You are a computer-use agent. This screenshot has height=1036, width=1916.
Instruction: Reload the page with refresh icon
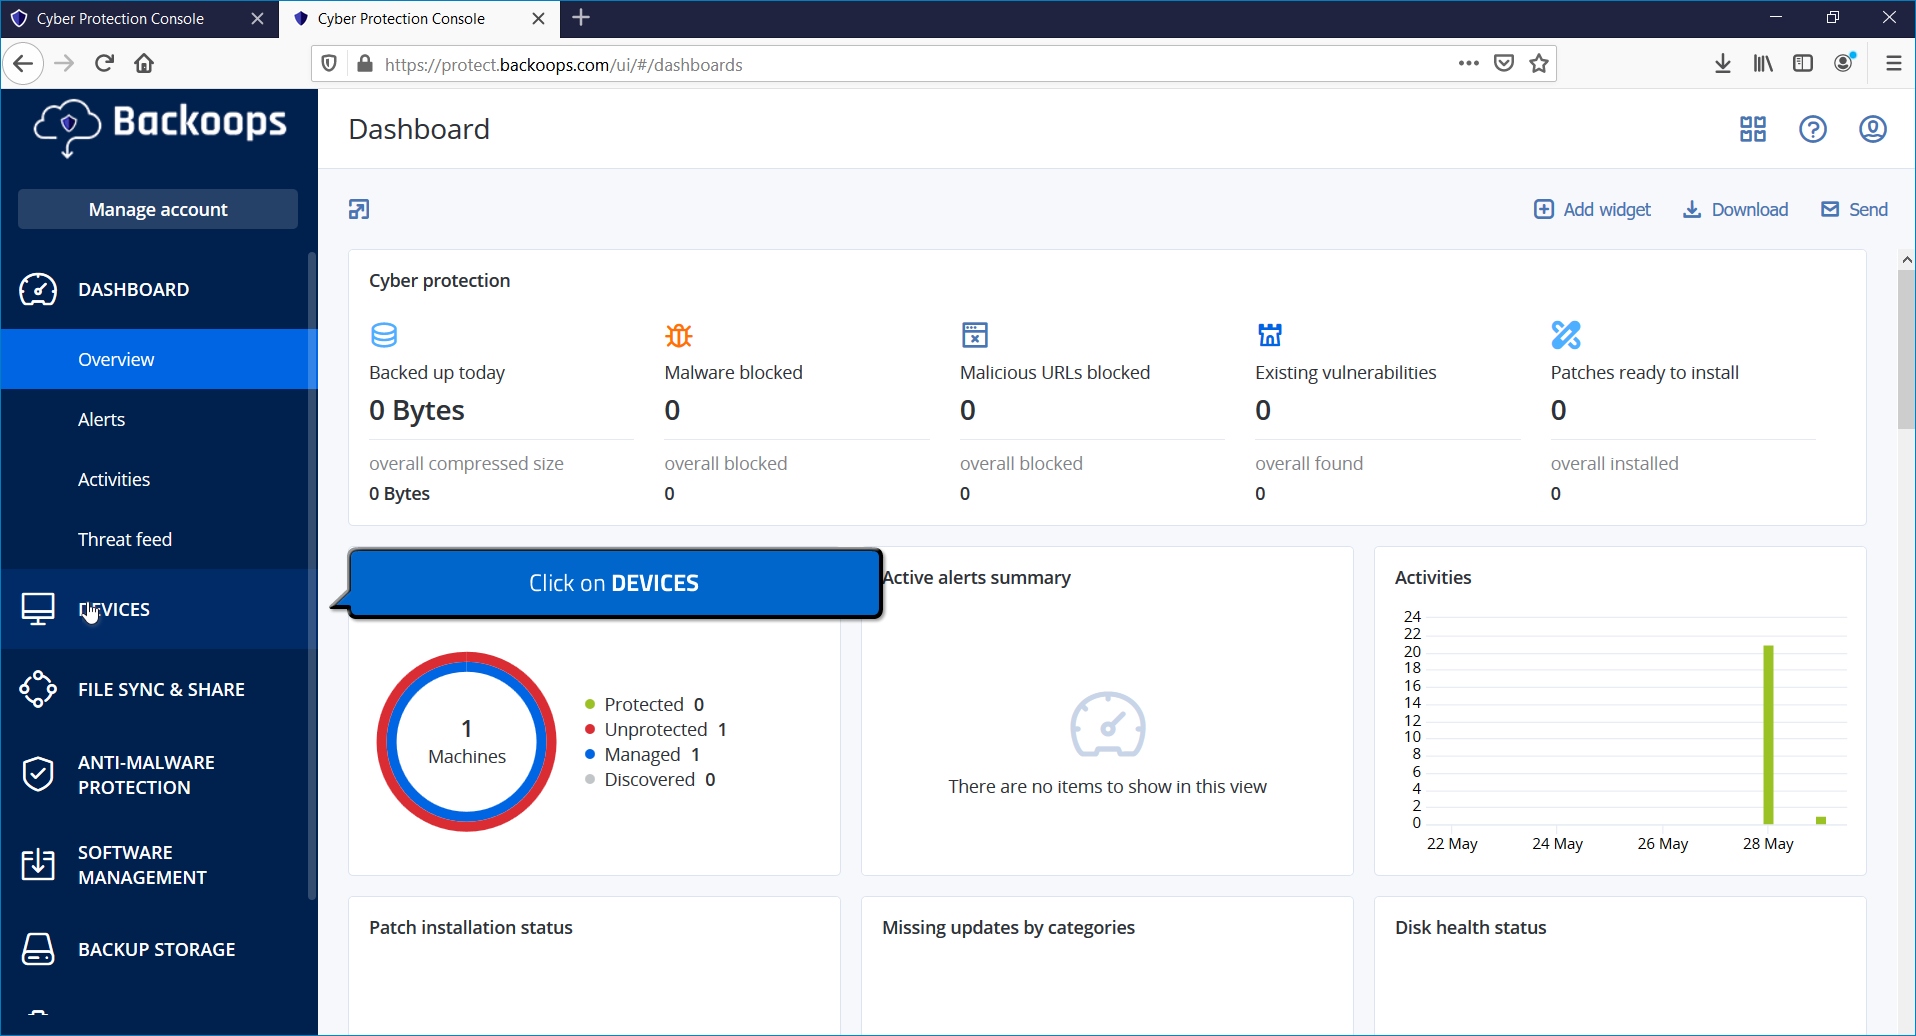click(104, 64)
